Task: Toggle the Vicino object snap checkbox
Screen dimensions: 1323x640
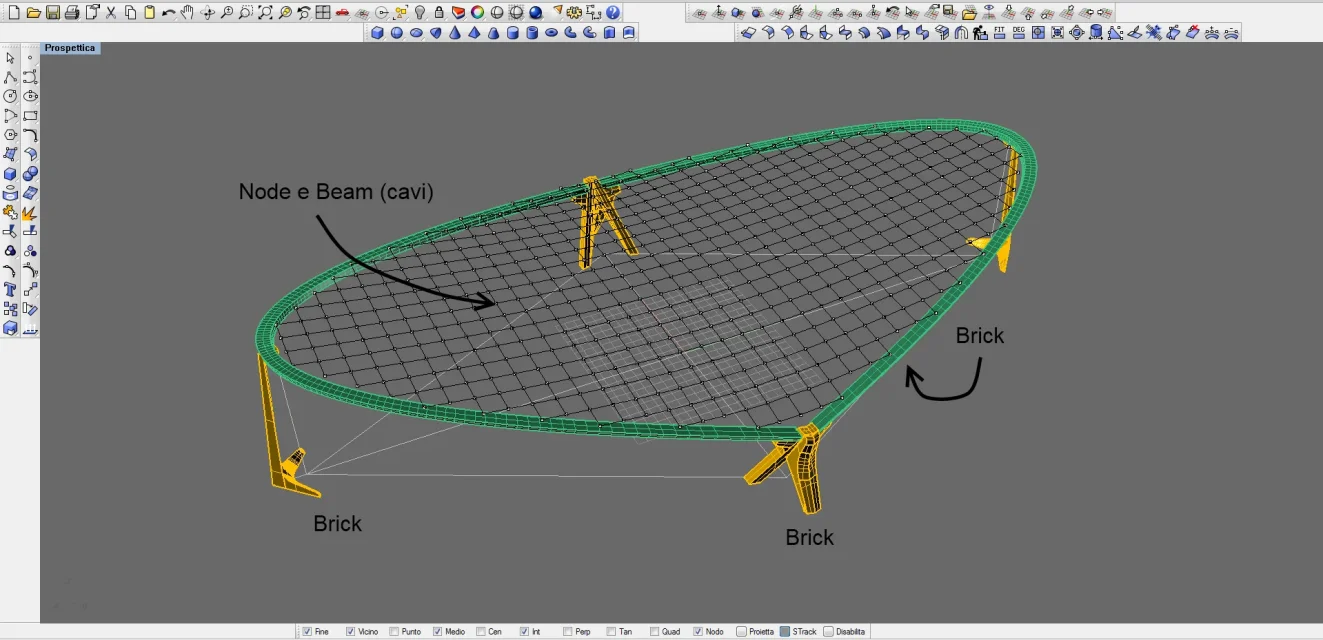Action: [351, 632]
